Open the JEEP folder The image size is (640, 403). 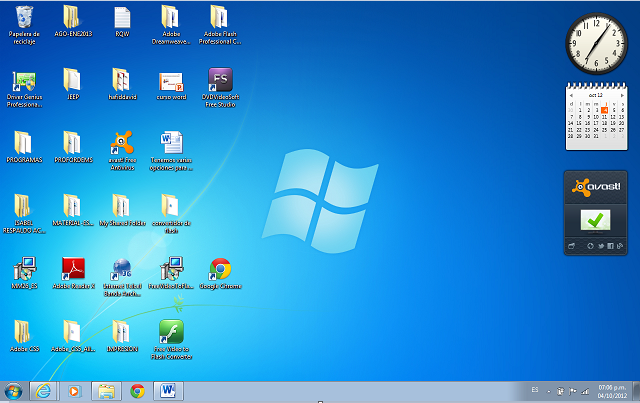pos(72,81)
